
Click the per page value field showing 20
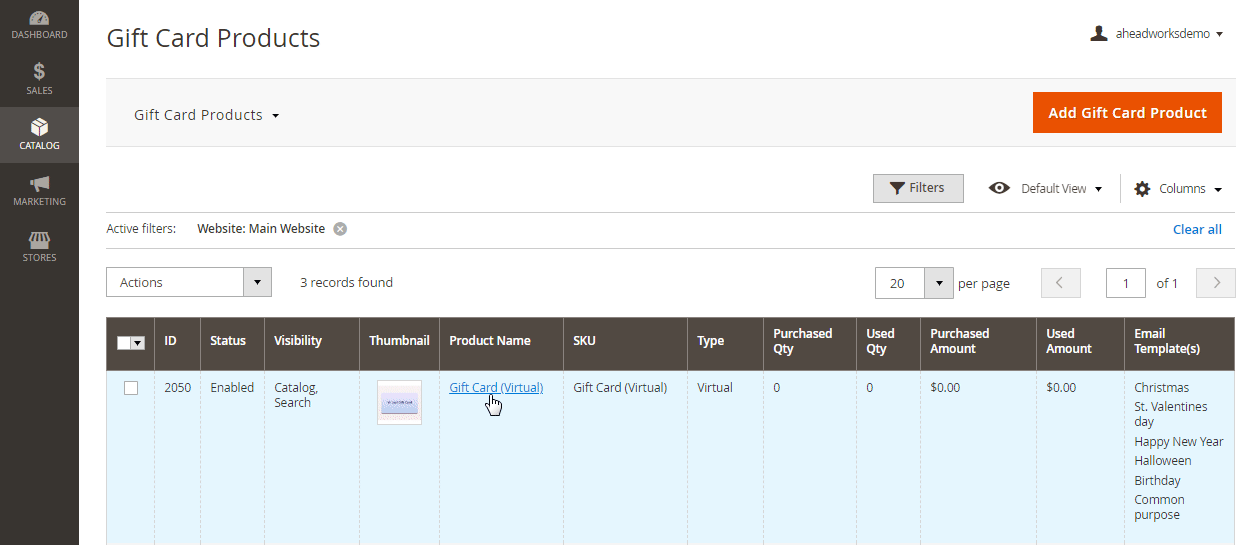[x=900, y=283]
